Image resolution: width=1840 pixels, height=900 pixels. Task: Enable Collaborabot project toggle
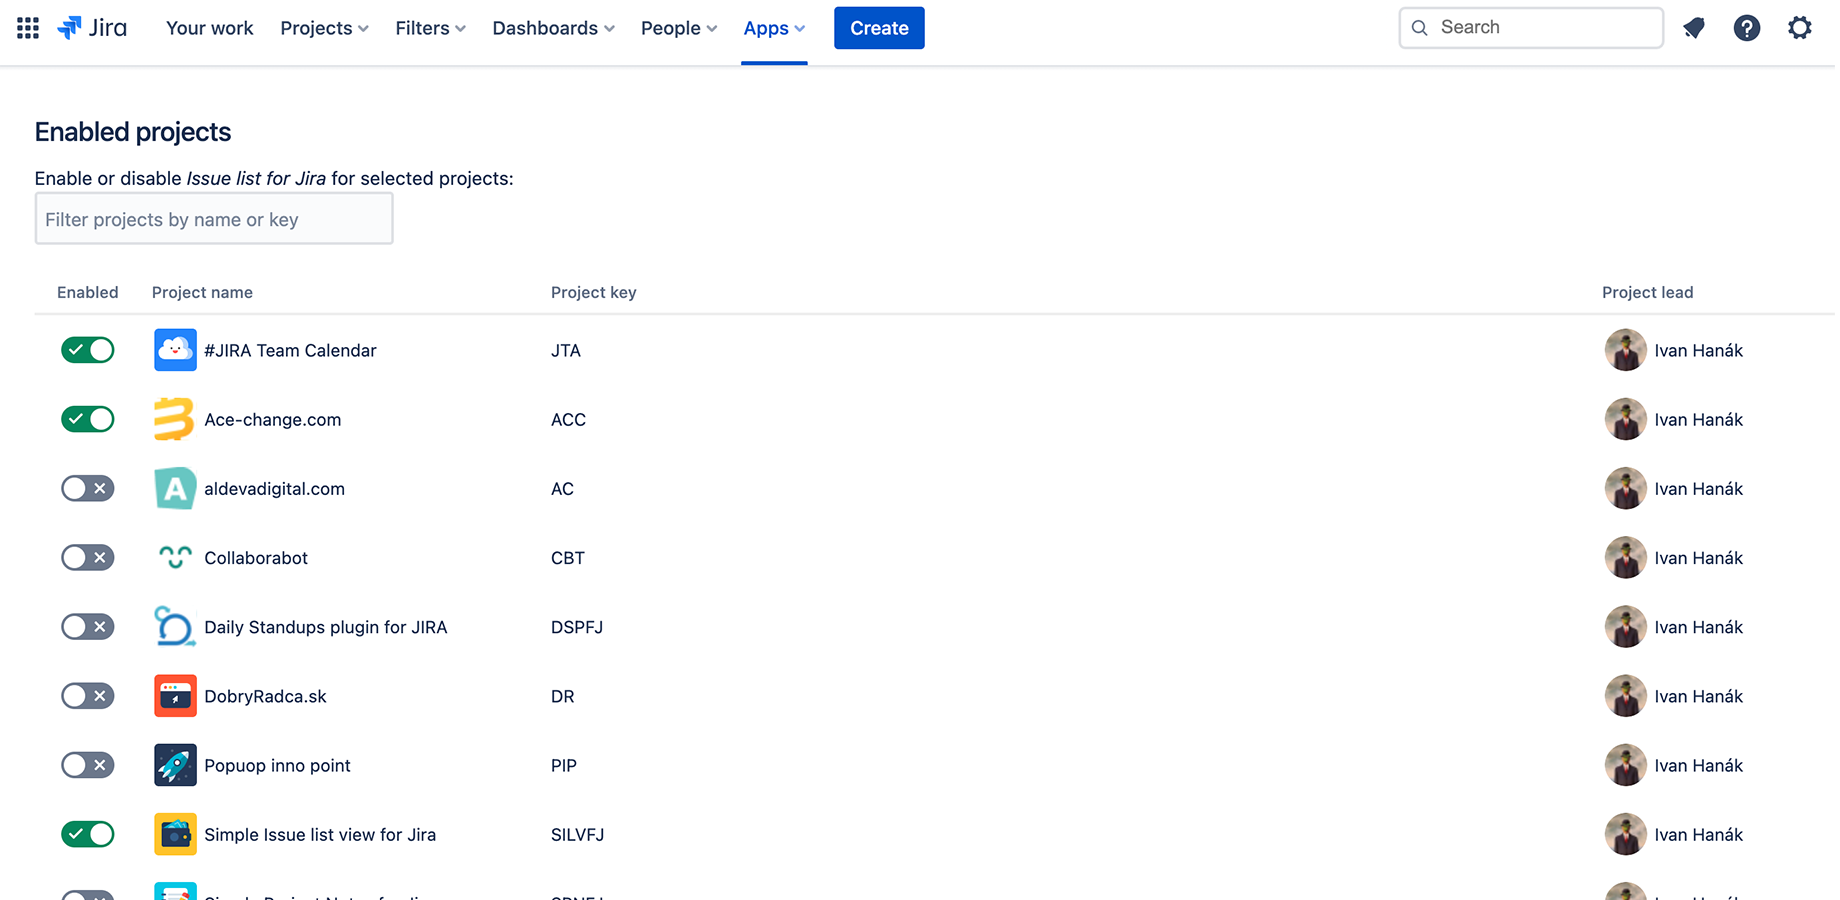pos(88,557)
